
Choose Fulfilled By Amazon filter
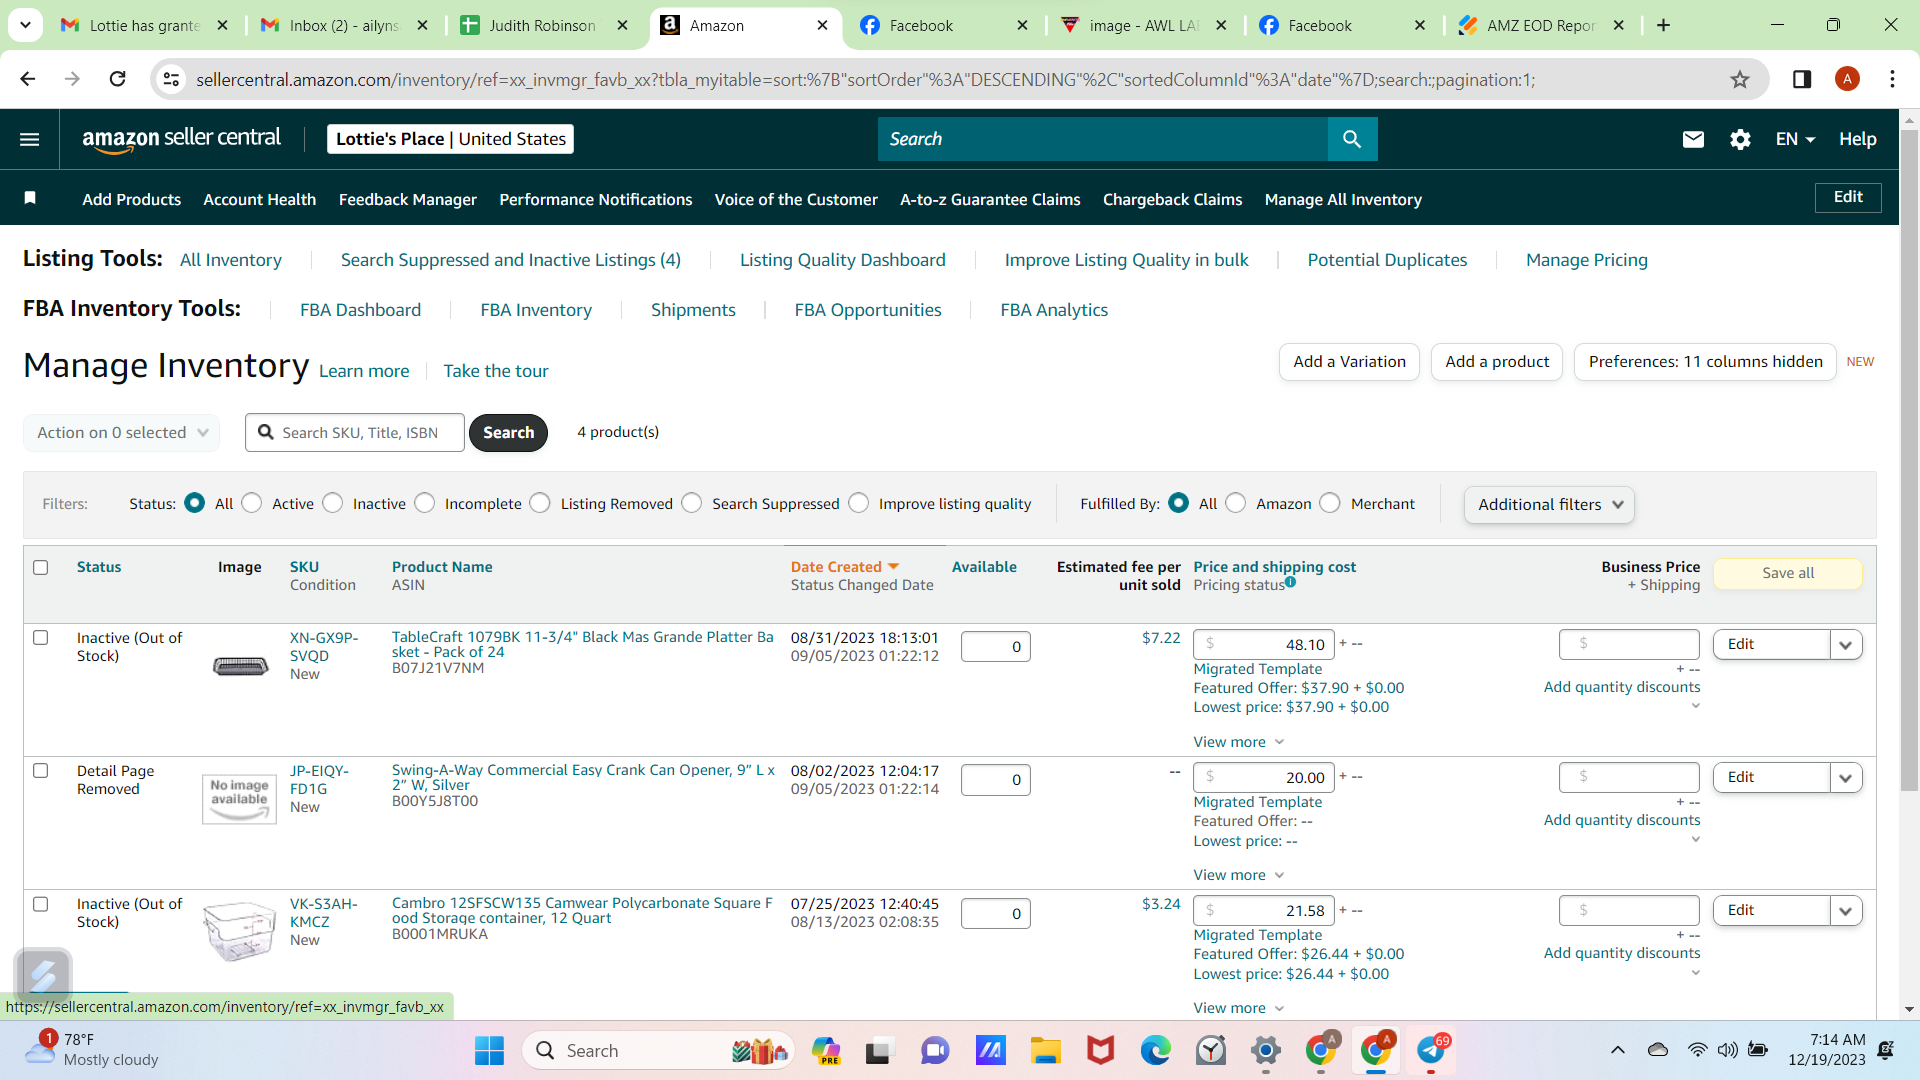click(x=1236, y=503)
